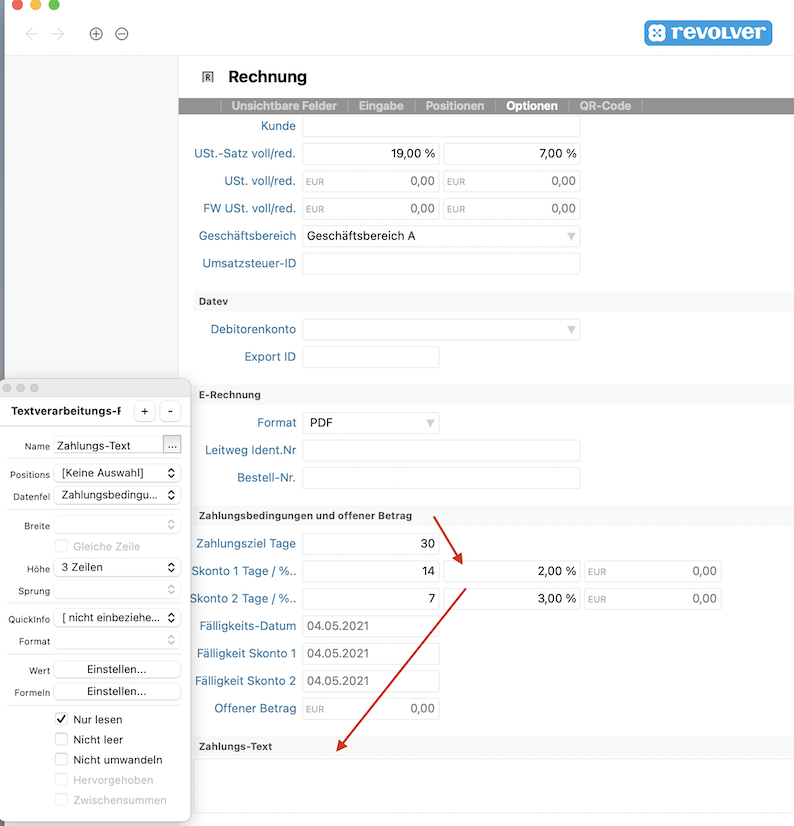
Task: Click the zoom out minus icon
Action: [122, 34]
